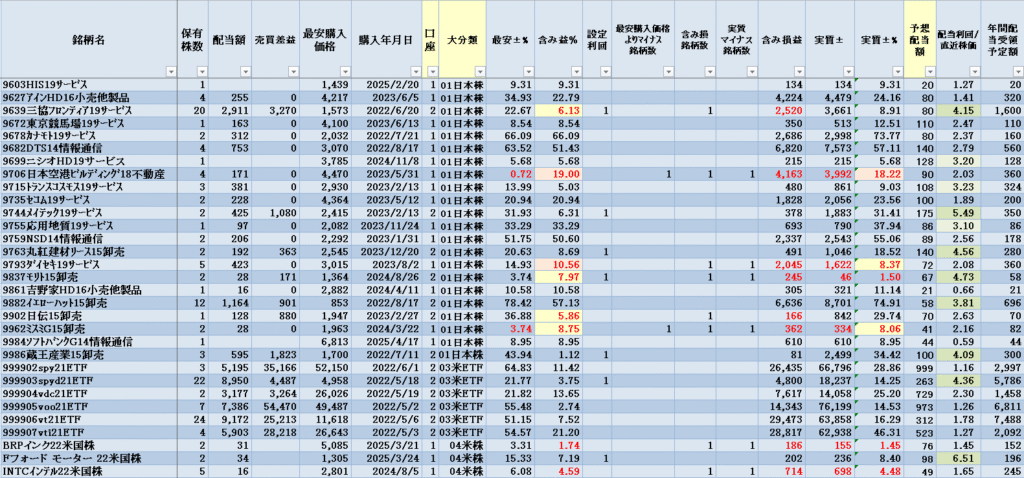Open the 最安±% column filter dropdown

pyautogui.click(x=527, y=72)
